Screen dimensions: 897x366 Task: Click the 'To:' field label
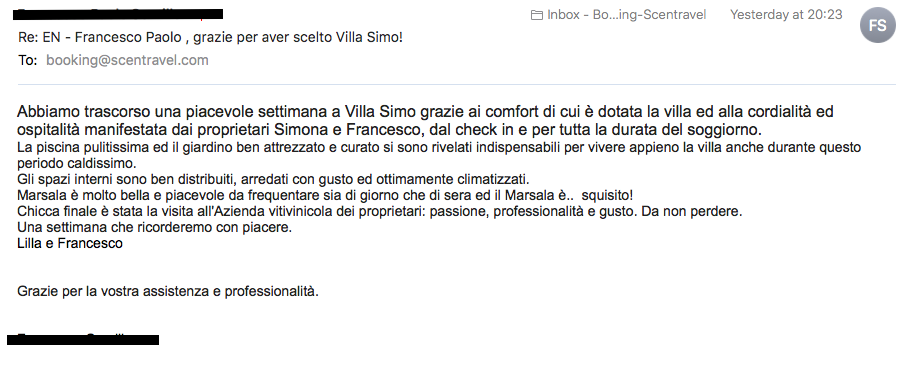tap(27, 60)
